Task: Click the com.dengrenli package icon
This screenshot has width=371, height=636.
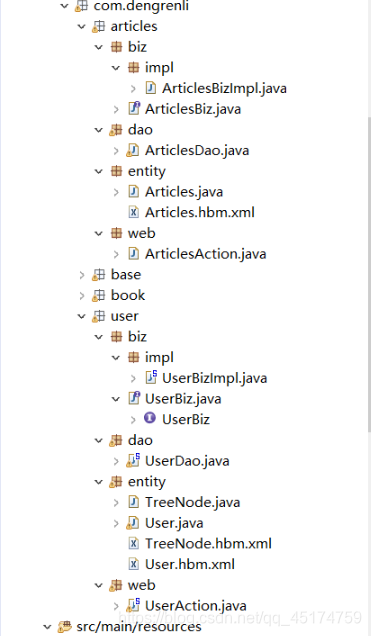Action: tap(81, 6)
